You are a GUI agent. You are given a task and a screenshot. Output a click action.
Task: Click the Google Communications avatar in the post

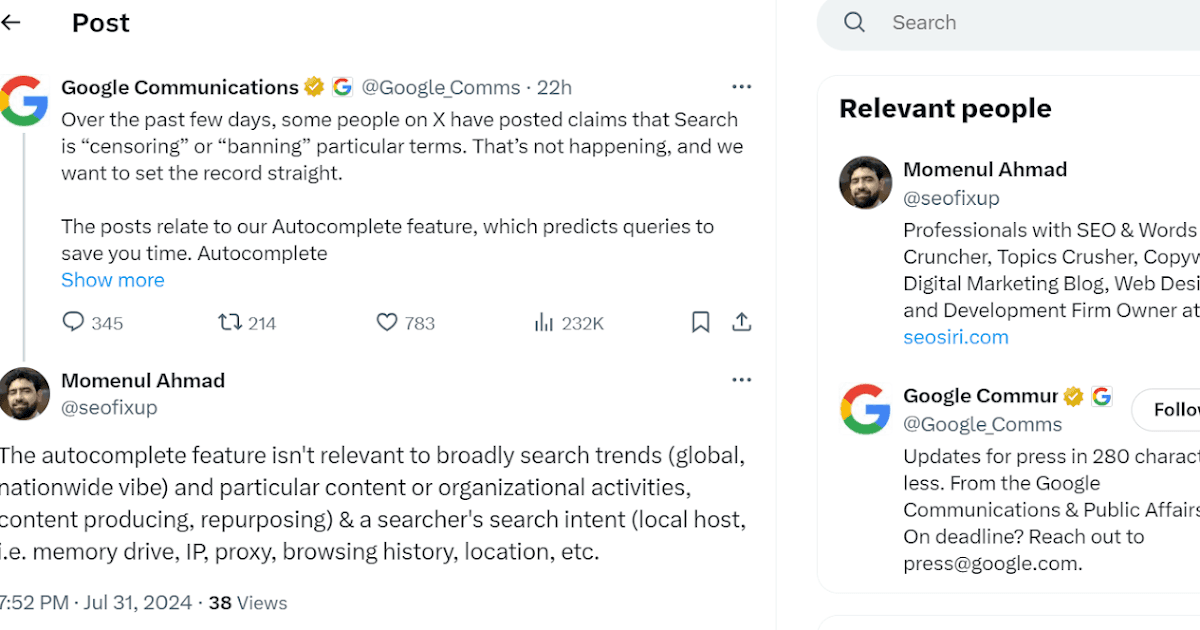(23, 101)
